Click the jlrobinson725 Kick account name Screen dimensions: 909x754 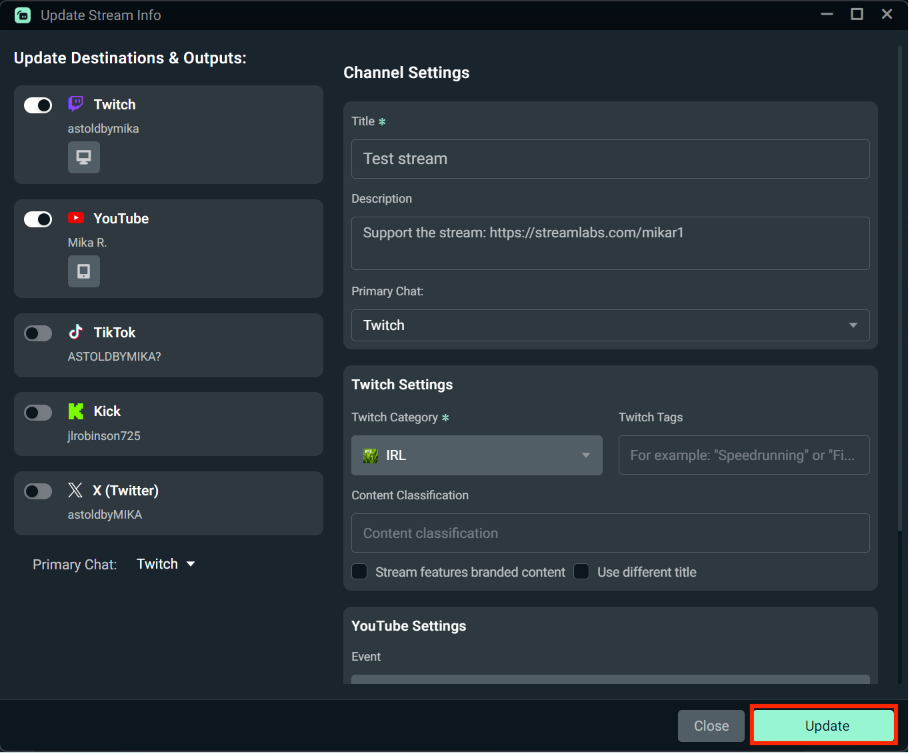pyautogui.click(x=104, y=436)
